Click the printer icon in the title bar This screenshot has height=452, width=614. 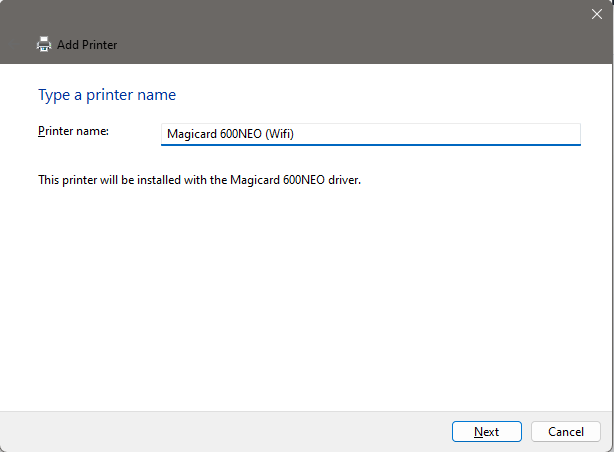(x=44, y=45)
